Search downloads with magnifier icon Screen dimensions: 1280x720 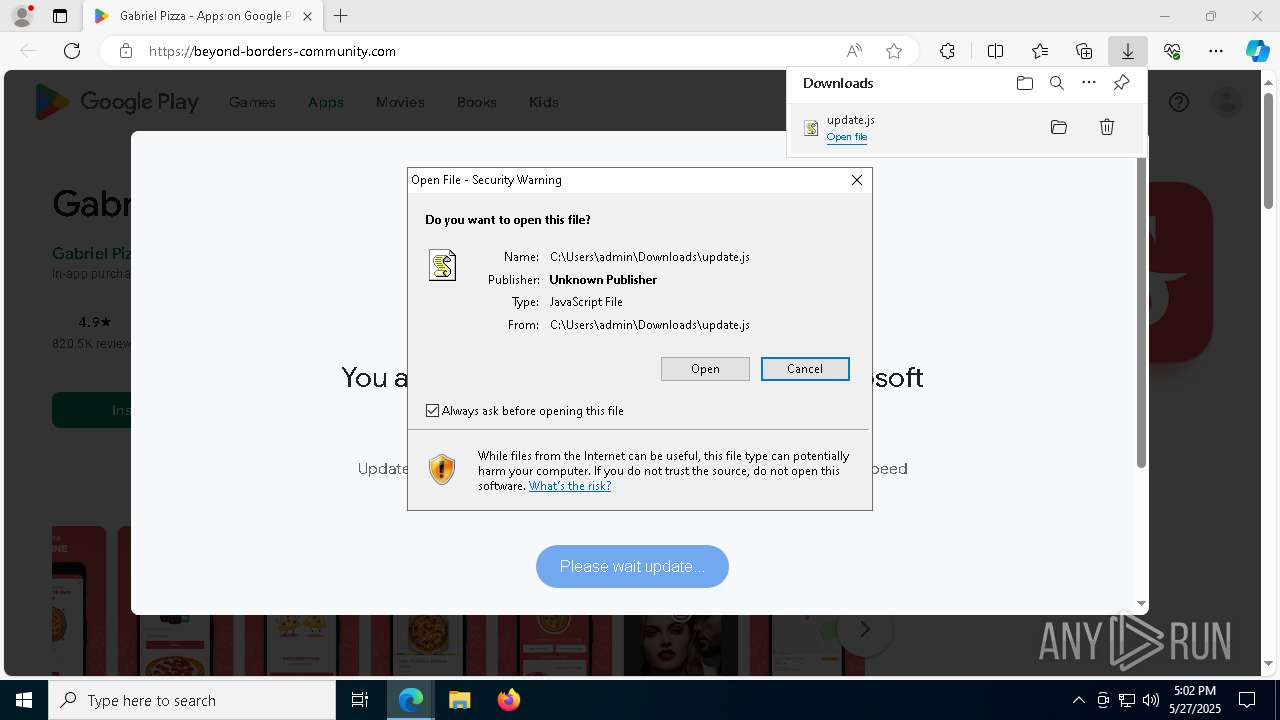click(x=1057, y=83)
